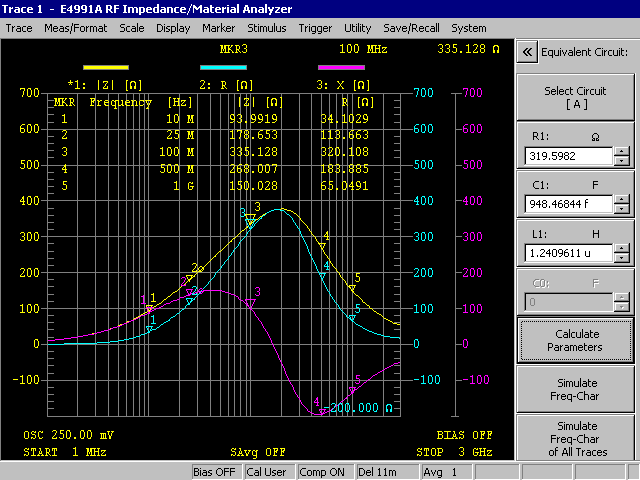Screen dimensions: 640x480
Task: Click Simulate Freq-Char of All Traces
Action: click(x=575, y=438)
